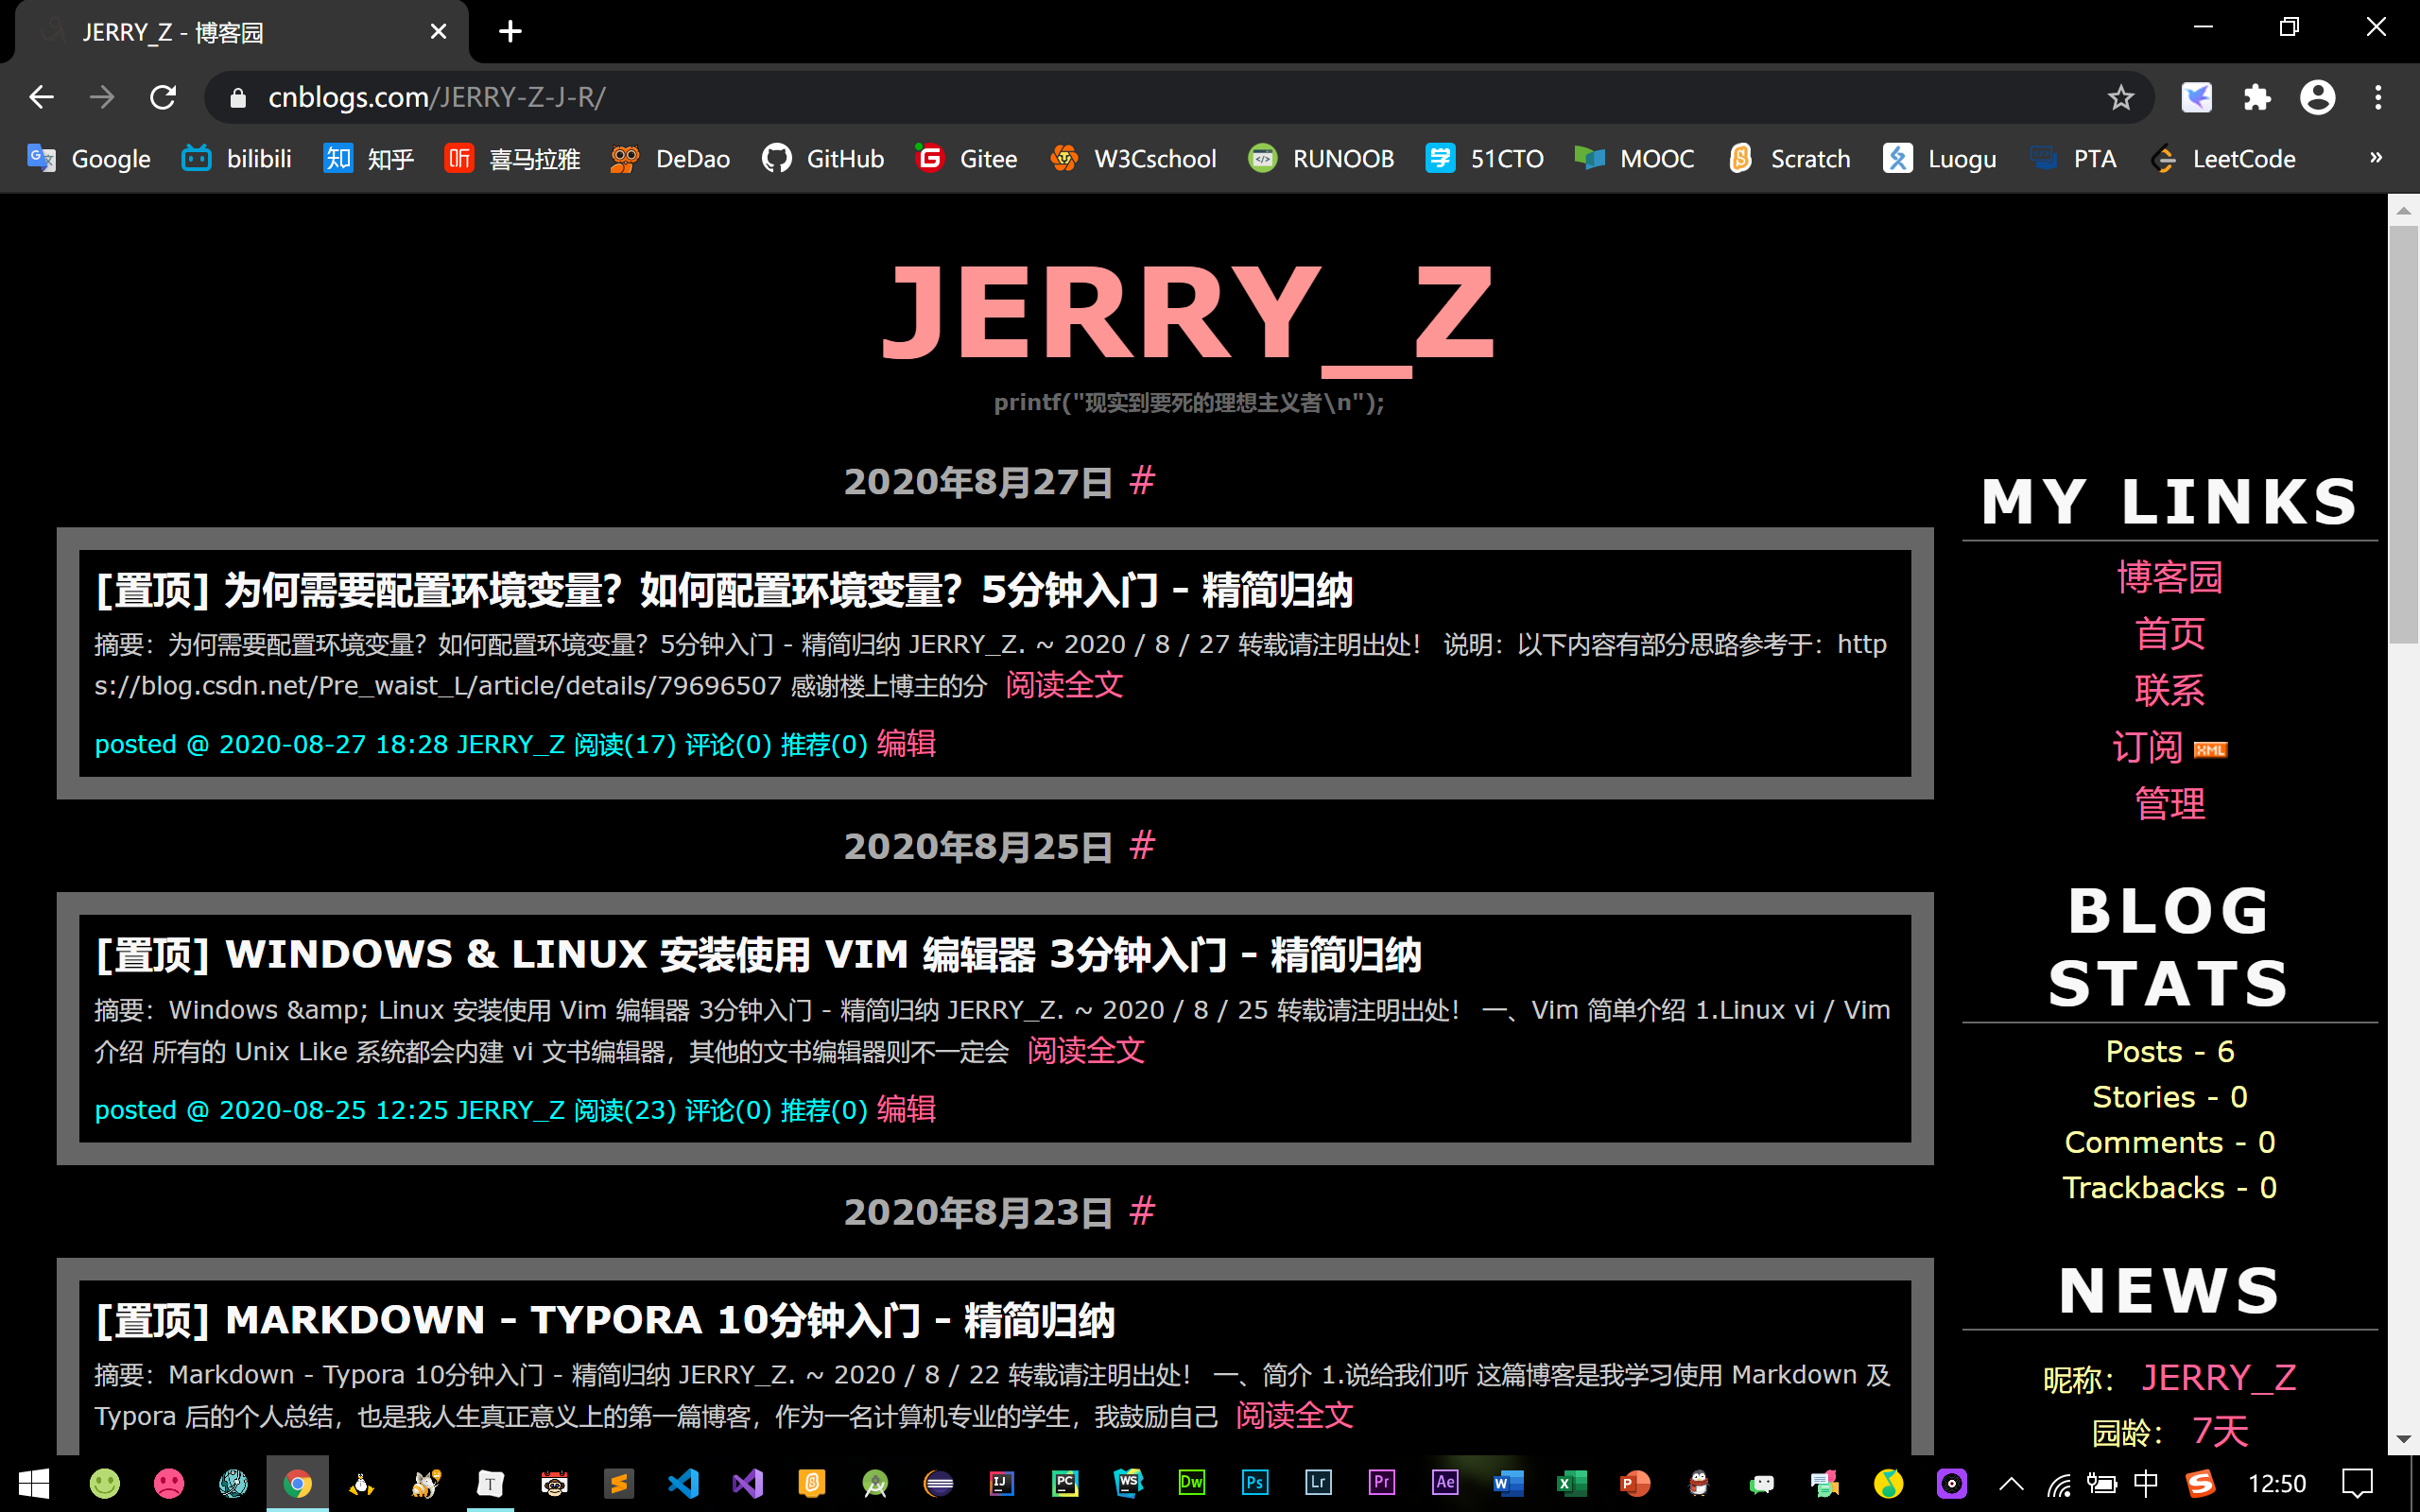Viewport: 2420px width, 1512px height.
Task: Open the Gitee bookmark
Action: coord(966,158)
